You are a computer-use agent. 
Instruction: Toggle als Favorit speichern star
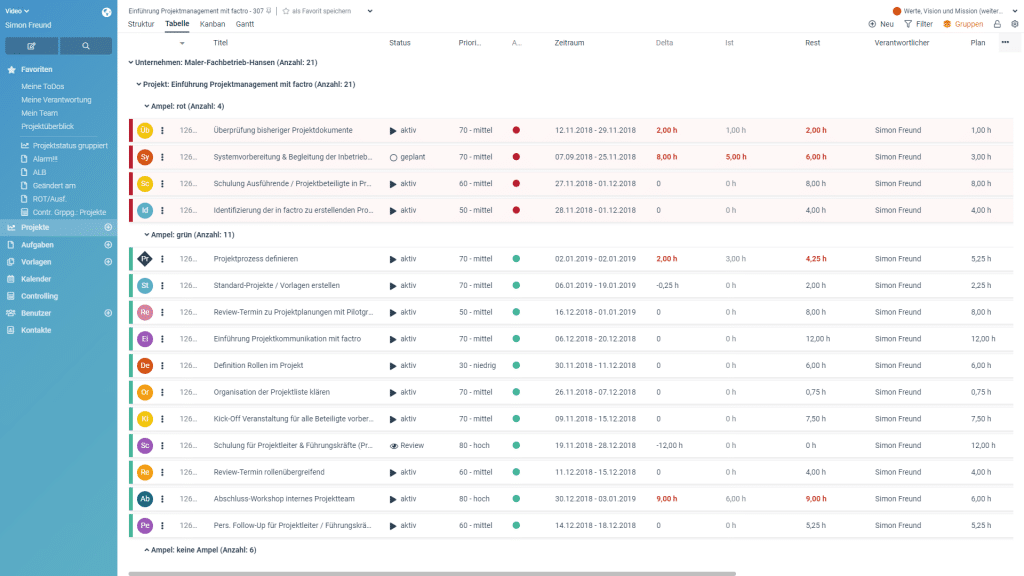286,11
